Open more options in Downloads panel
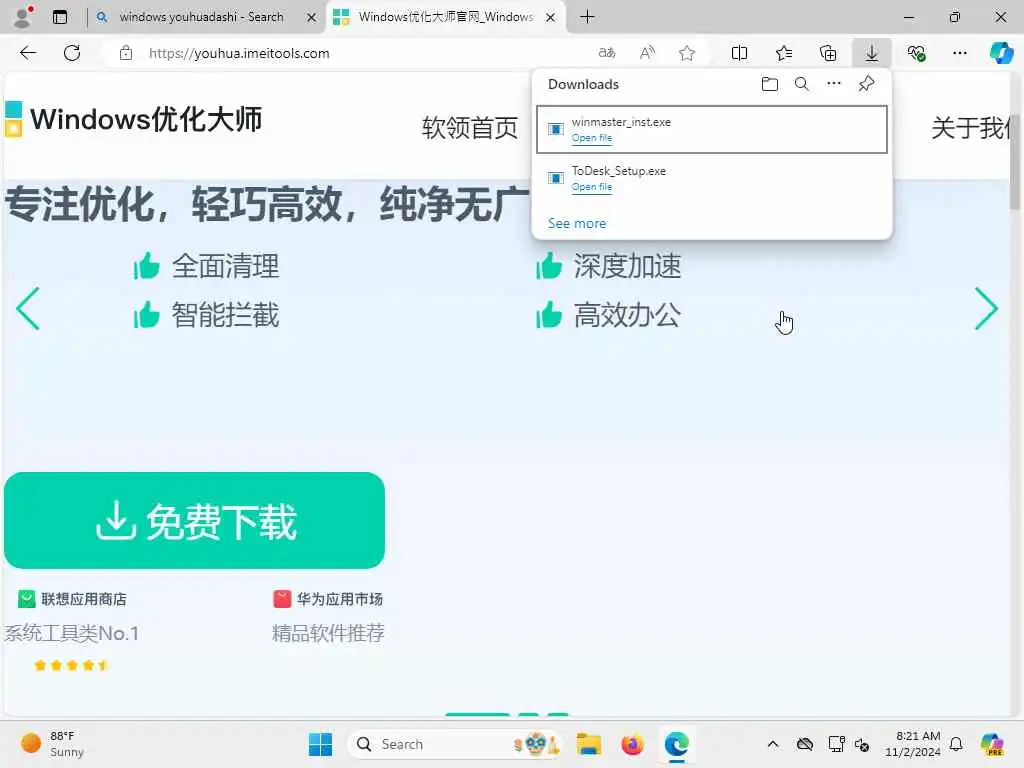The image size is (1024, 768). coord(834,84)
